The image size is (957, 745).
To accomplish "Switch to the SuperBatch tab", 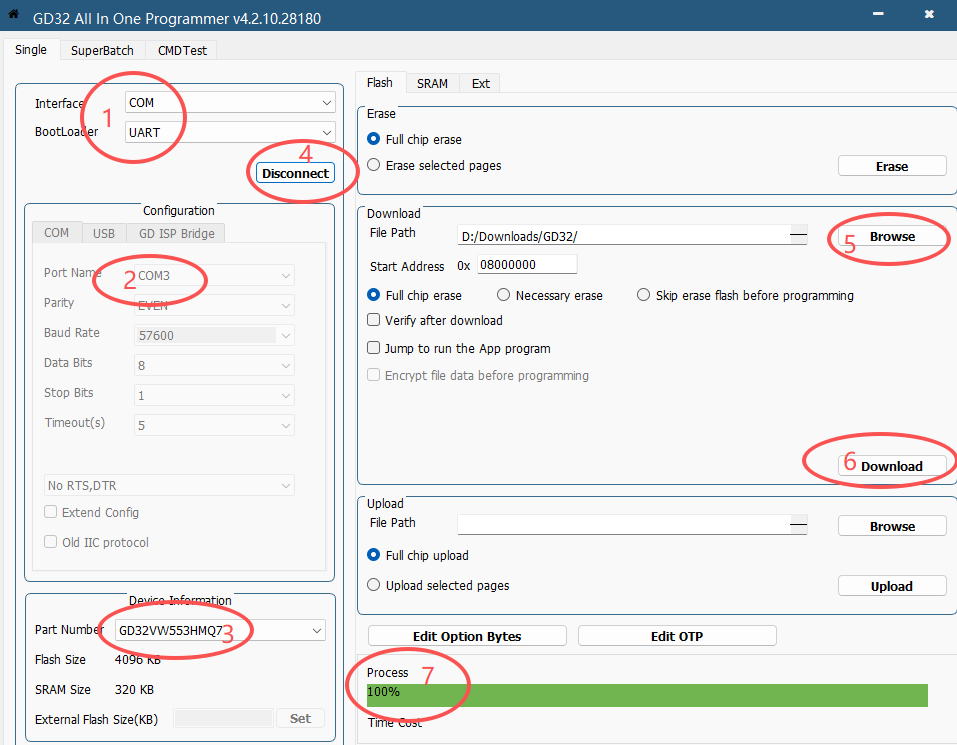I will [x=102, y=51].
